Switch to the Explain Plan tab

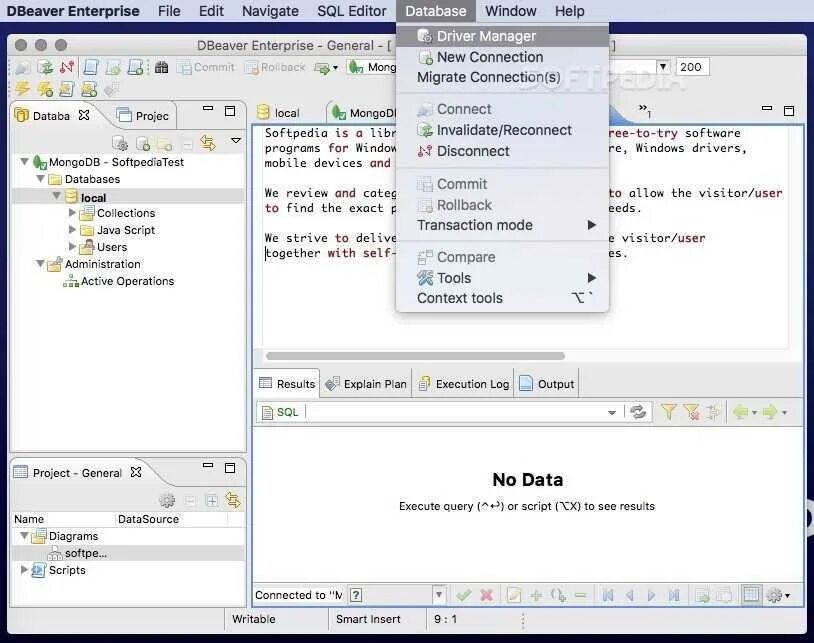(x=366, y=384)
